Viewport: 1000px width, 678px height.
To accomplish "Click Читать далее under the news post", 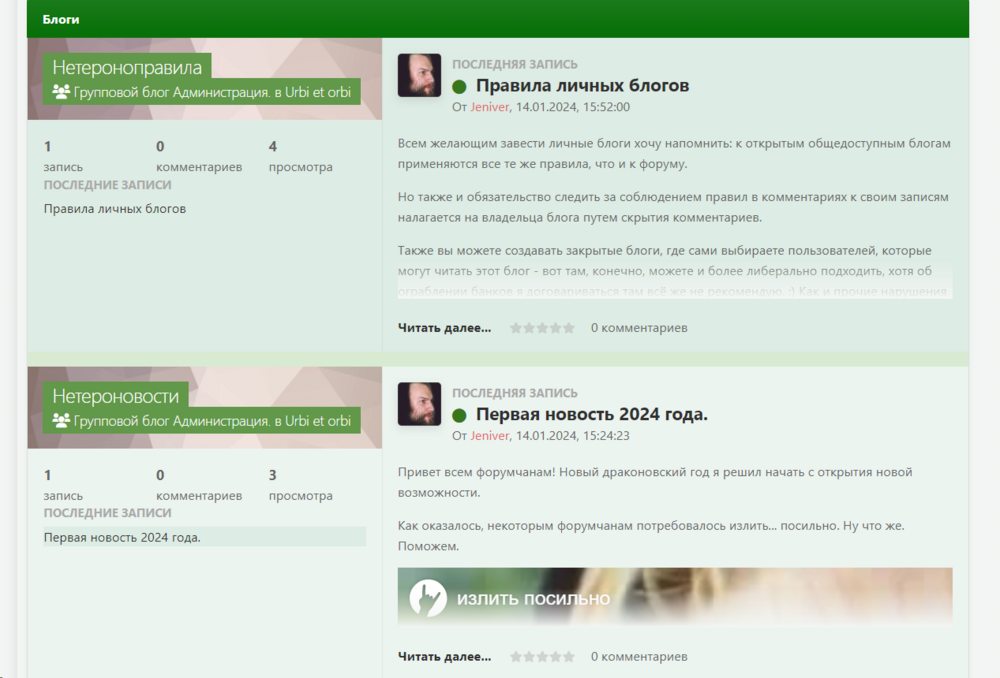I will pos(445,656).
